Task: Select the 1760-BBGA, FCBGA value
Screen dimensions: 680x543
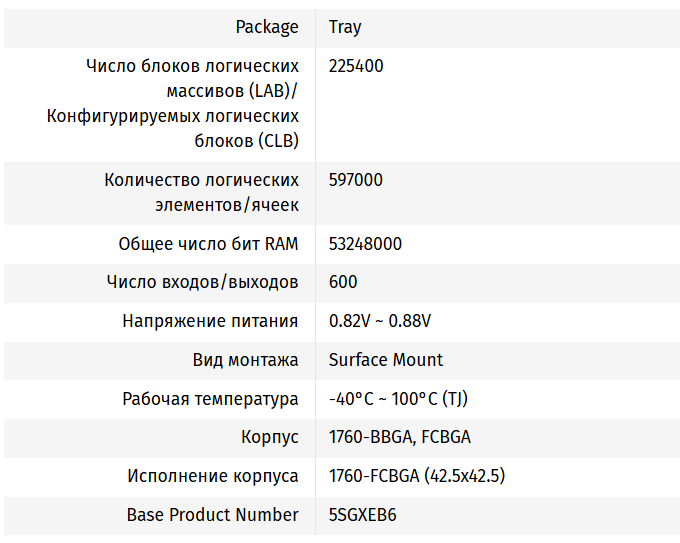Action: (400, 438)
